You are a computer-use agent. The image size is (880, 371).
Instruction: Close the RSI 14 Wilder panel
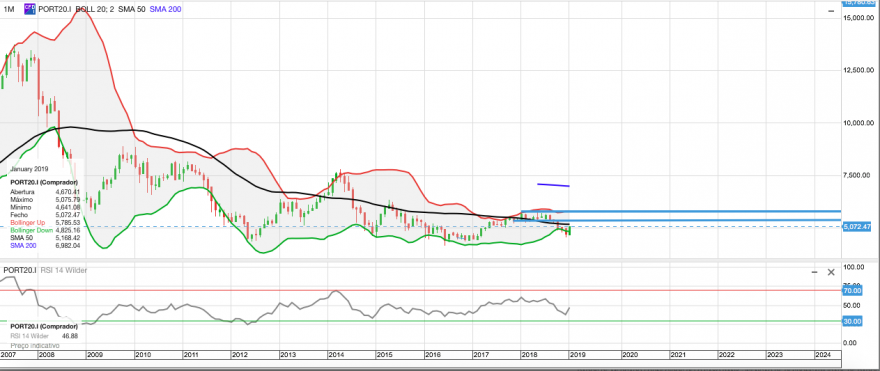tap(831, 272)
